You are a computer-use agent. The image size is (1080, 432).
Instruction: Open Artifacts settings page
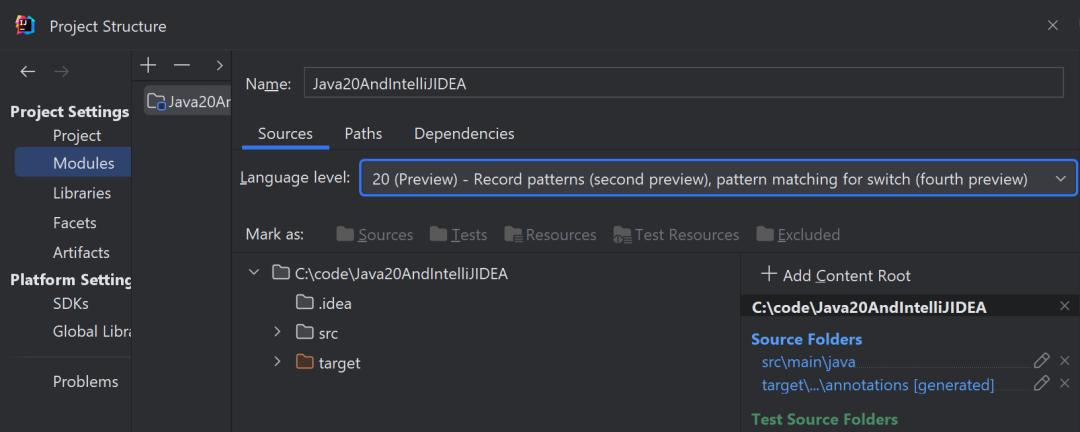(81, 253)
